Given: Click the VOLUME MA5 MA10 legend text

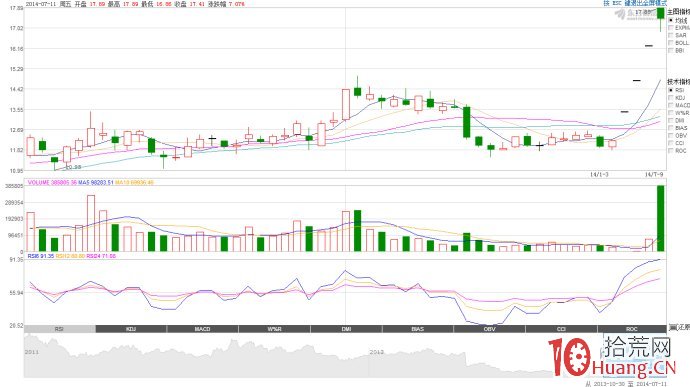Looking at the screenshot, I should point(91,182).
